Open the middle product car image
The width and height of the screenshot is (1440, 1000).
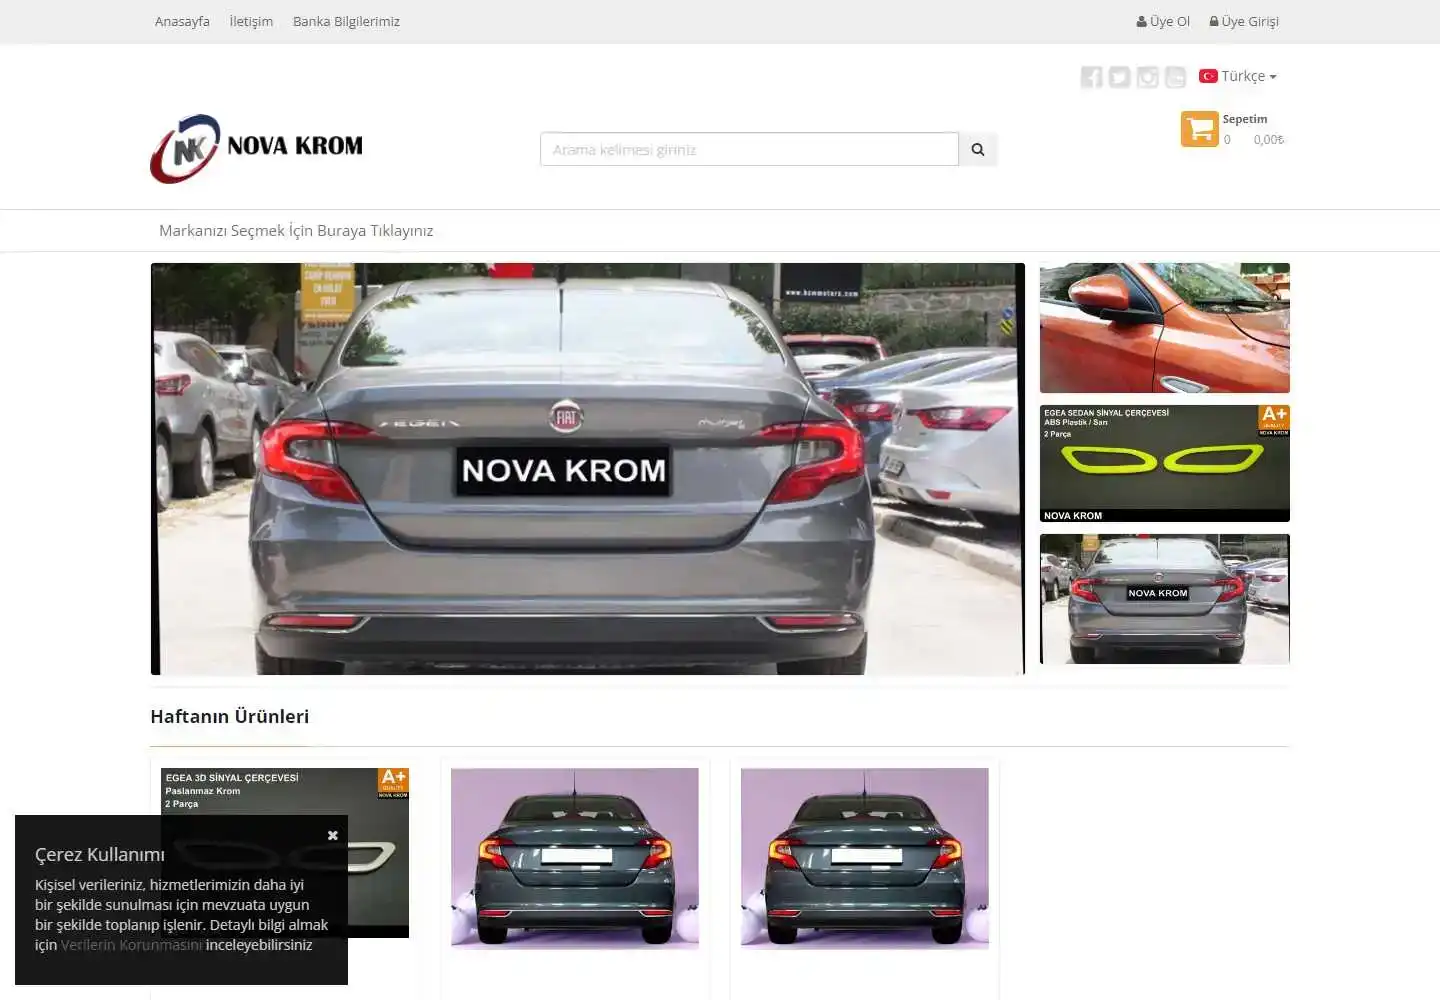[x=575, y=858]
